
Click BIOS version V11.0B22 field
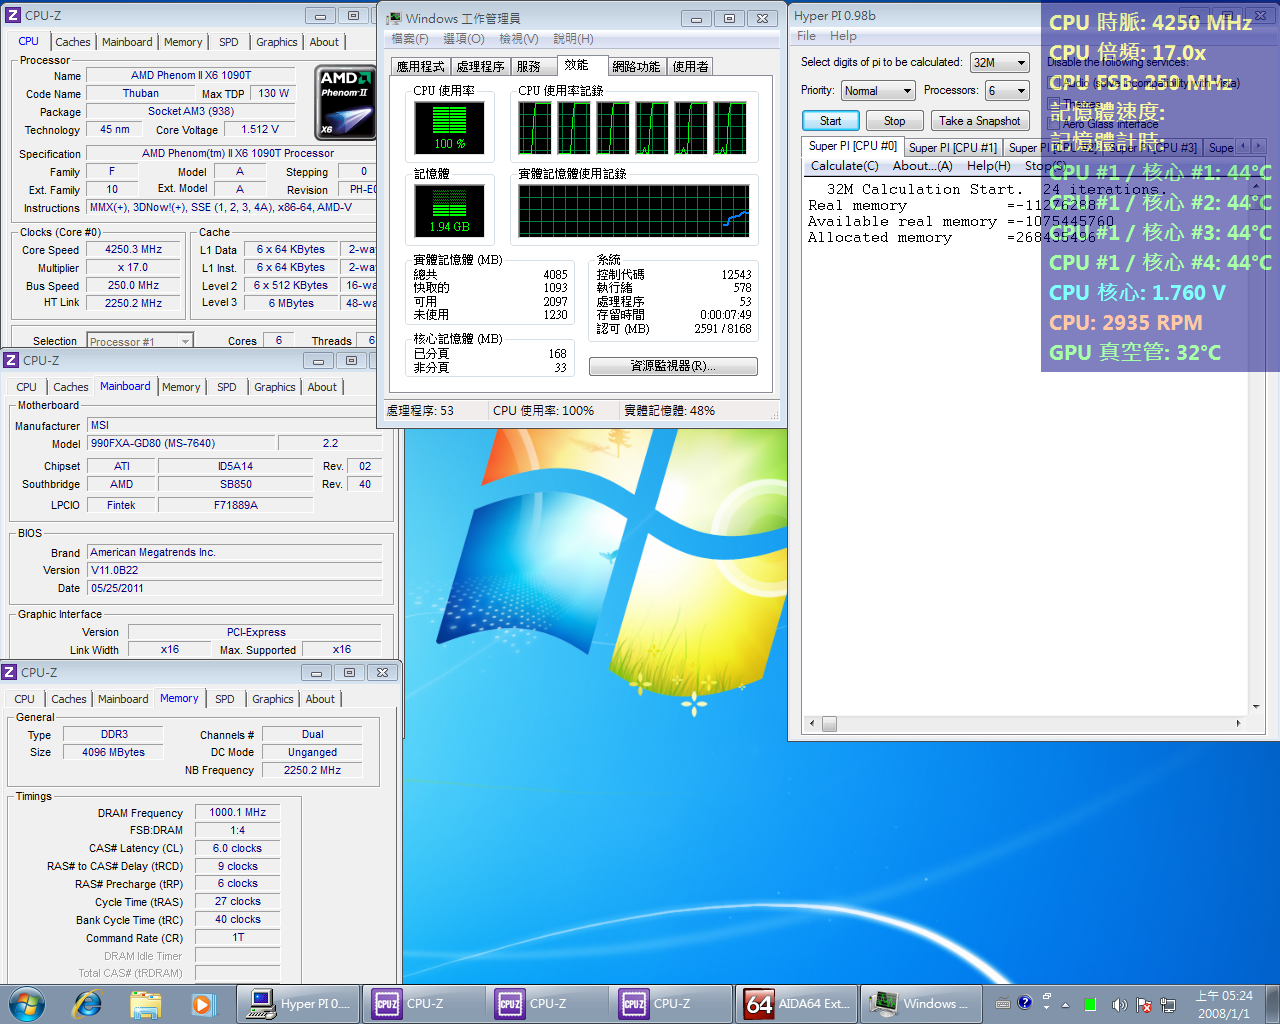click(235, 570)
